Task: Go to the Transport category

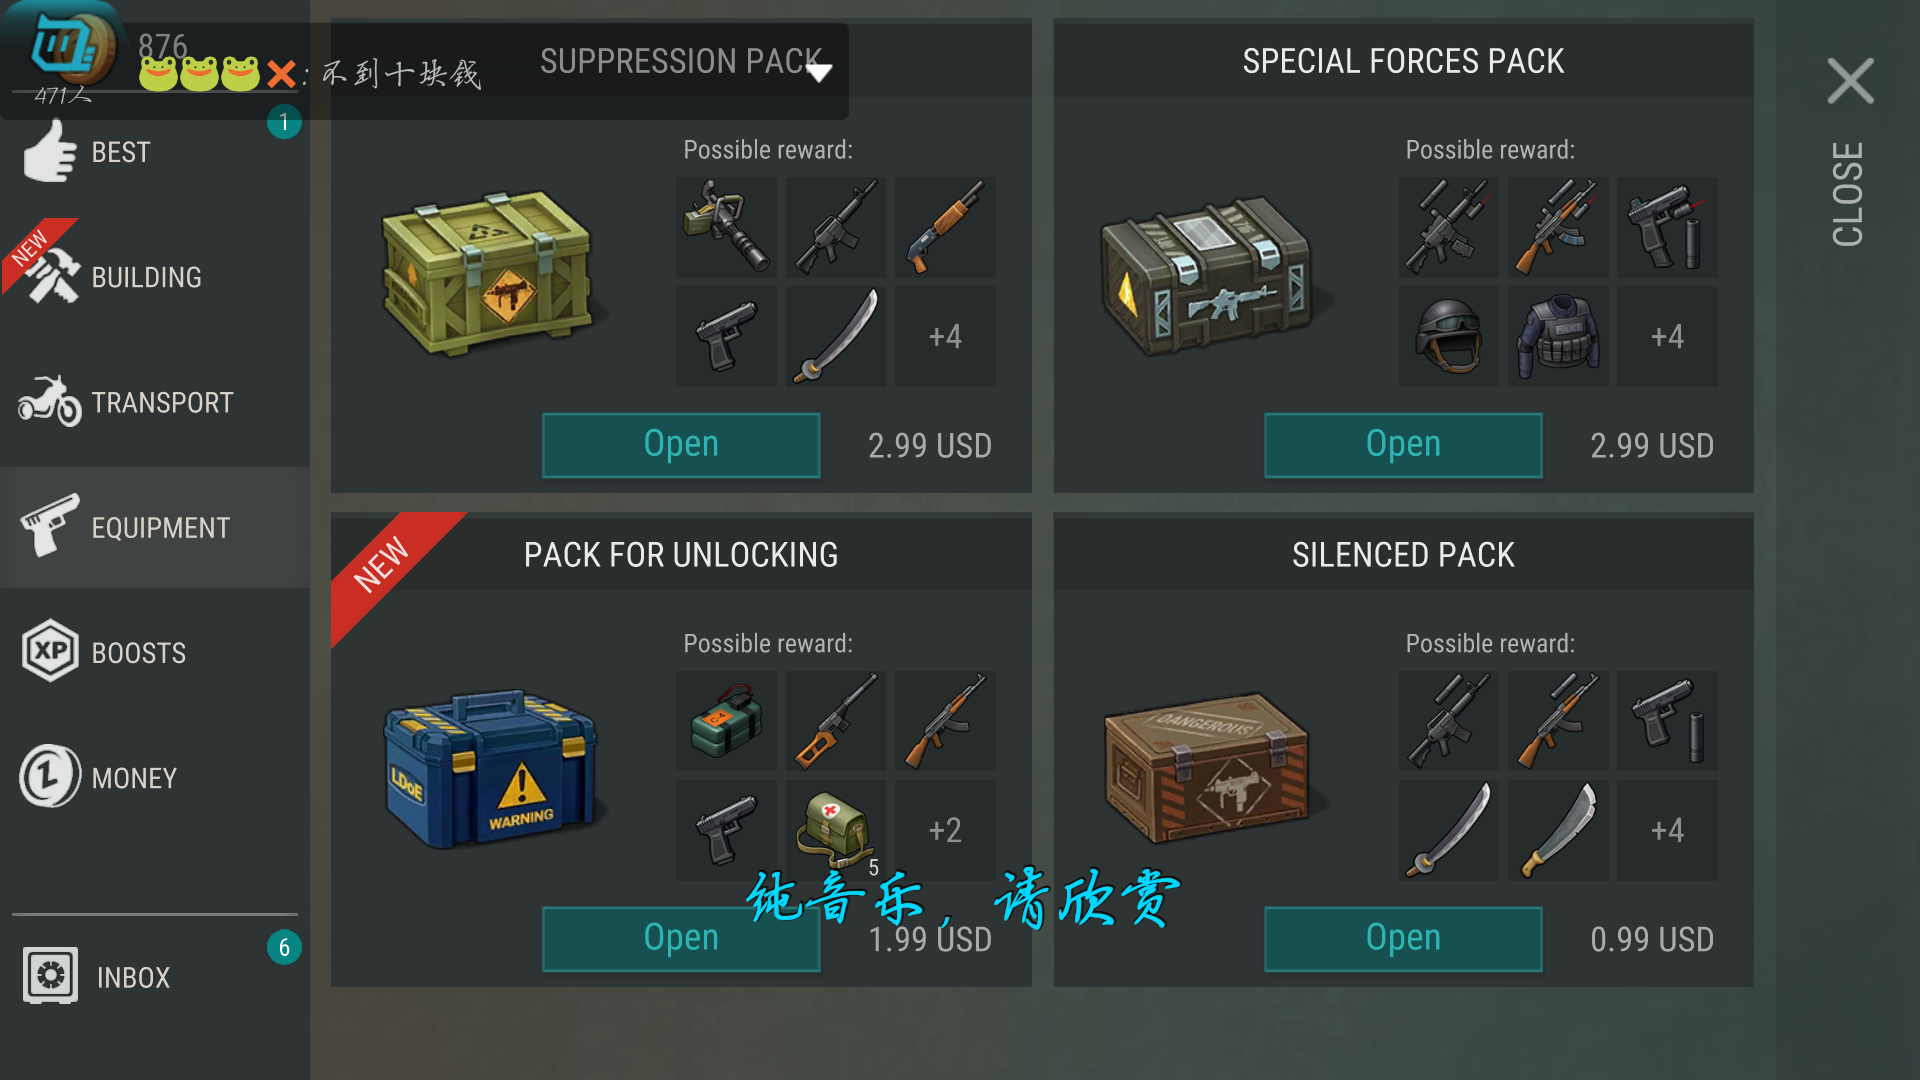Action: 155,402
